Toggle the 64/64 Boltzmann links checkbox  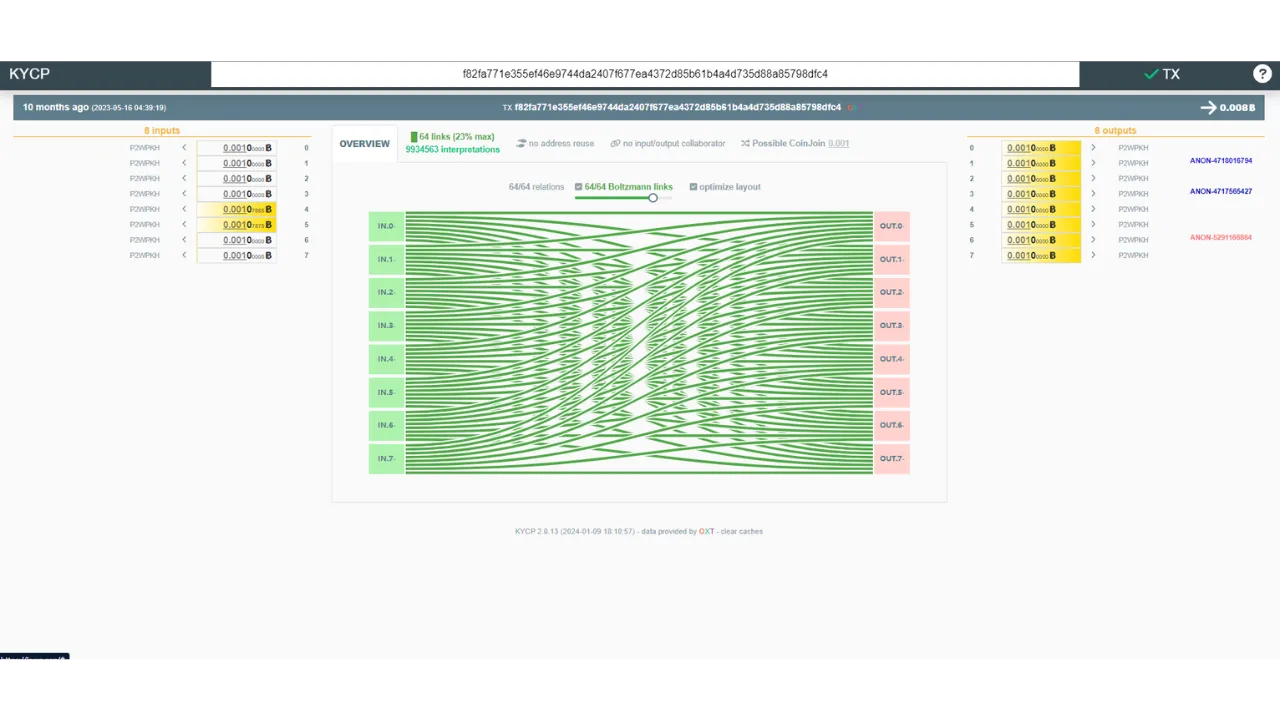click(578, 187)
